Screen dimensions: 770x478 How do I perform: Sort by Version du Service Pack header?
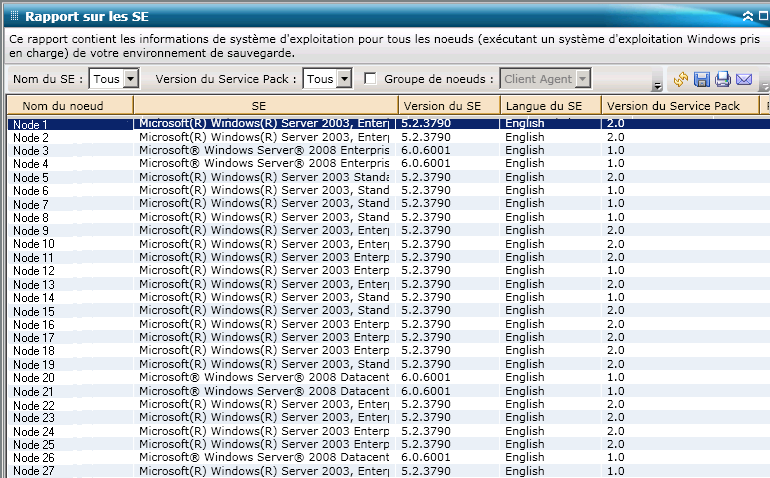pos(680,106)
